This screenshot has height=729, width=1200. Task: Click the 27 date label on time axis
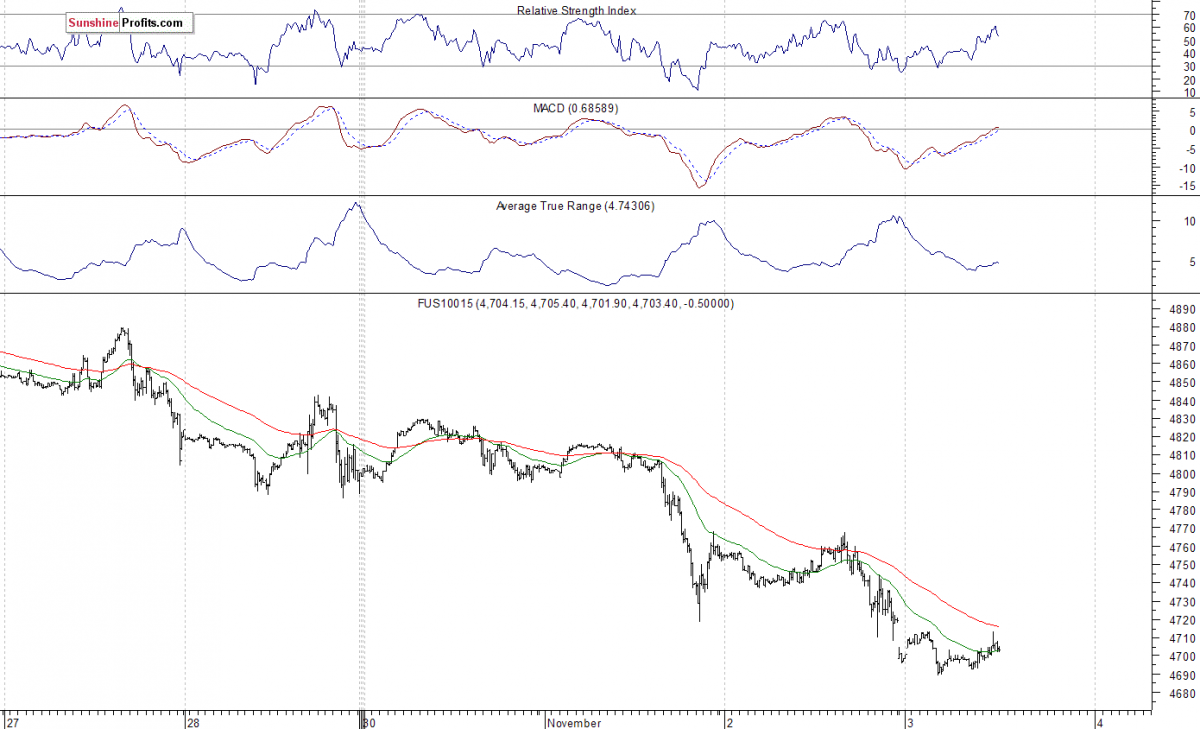11,721
